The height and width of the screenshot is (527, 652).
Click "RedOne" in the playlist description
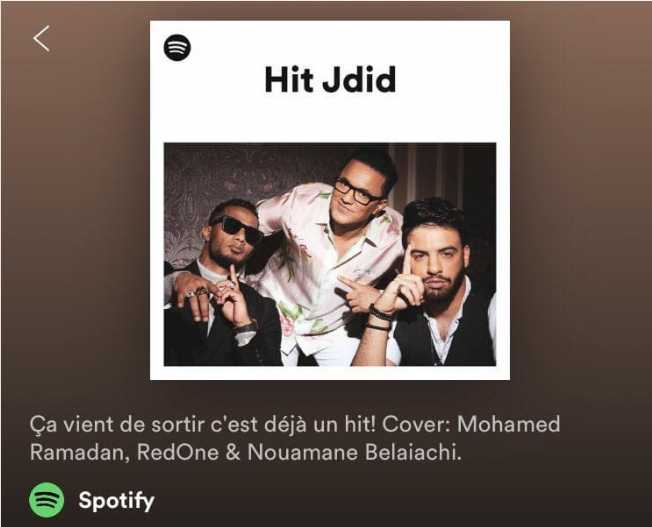[178, 452]
